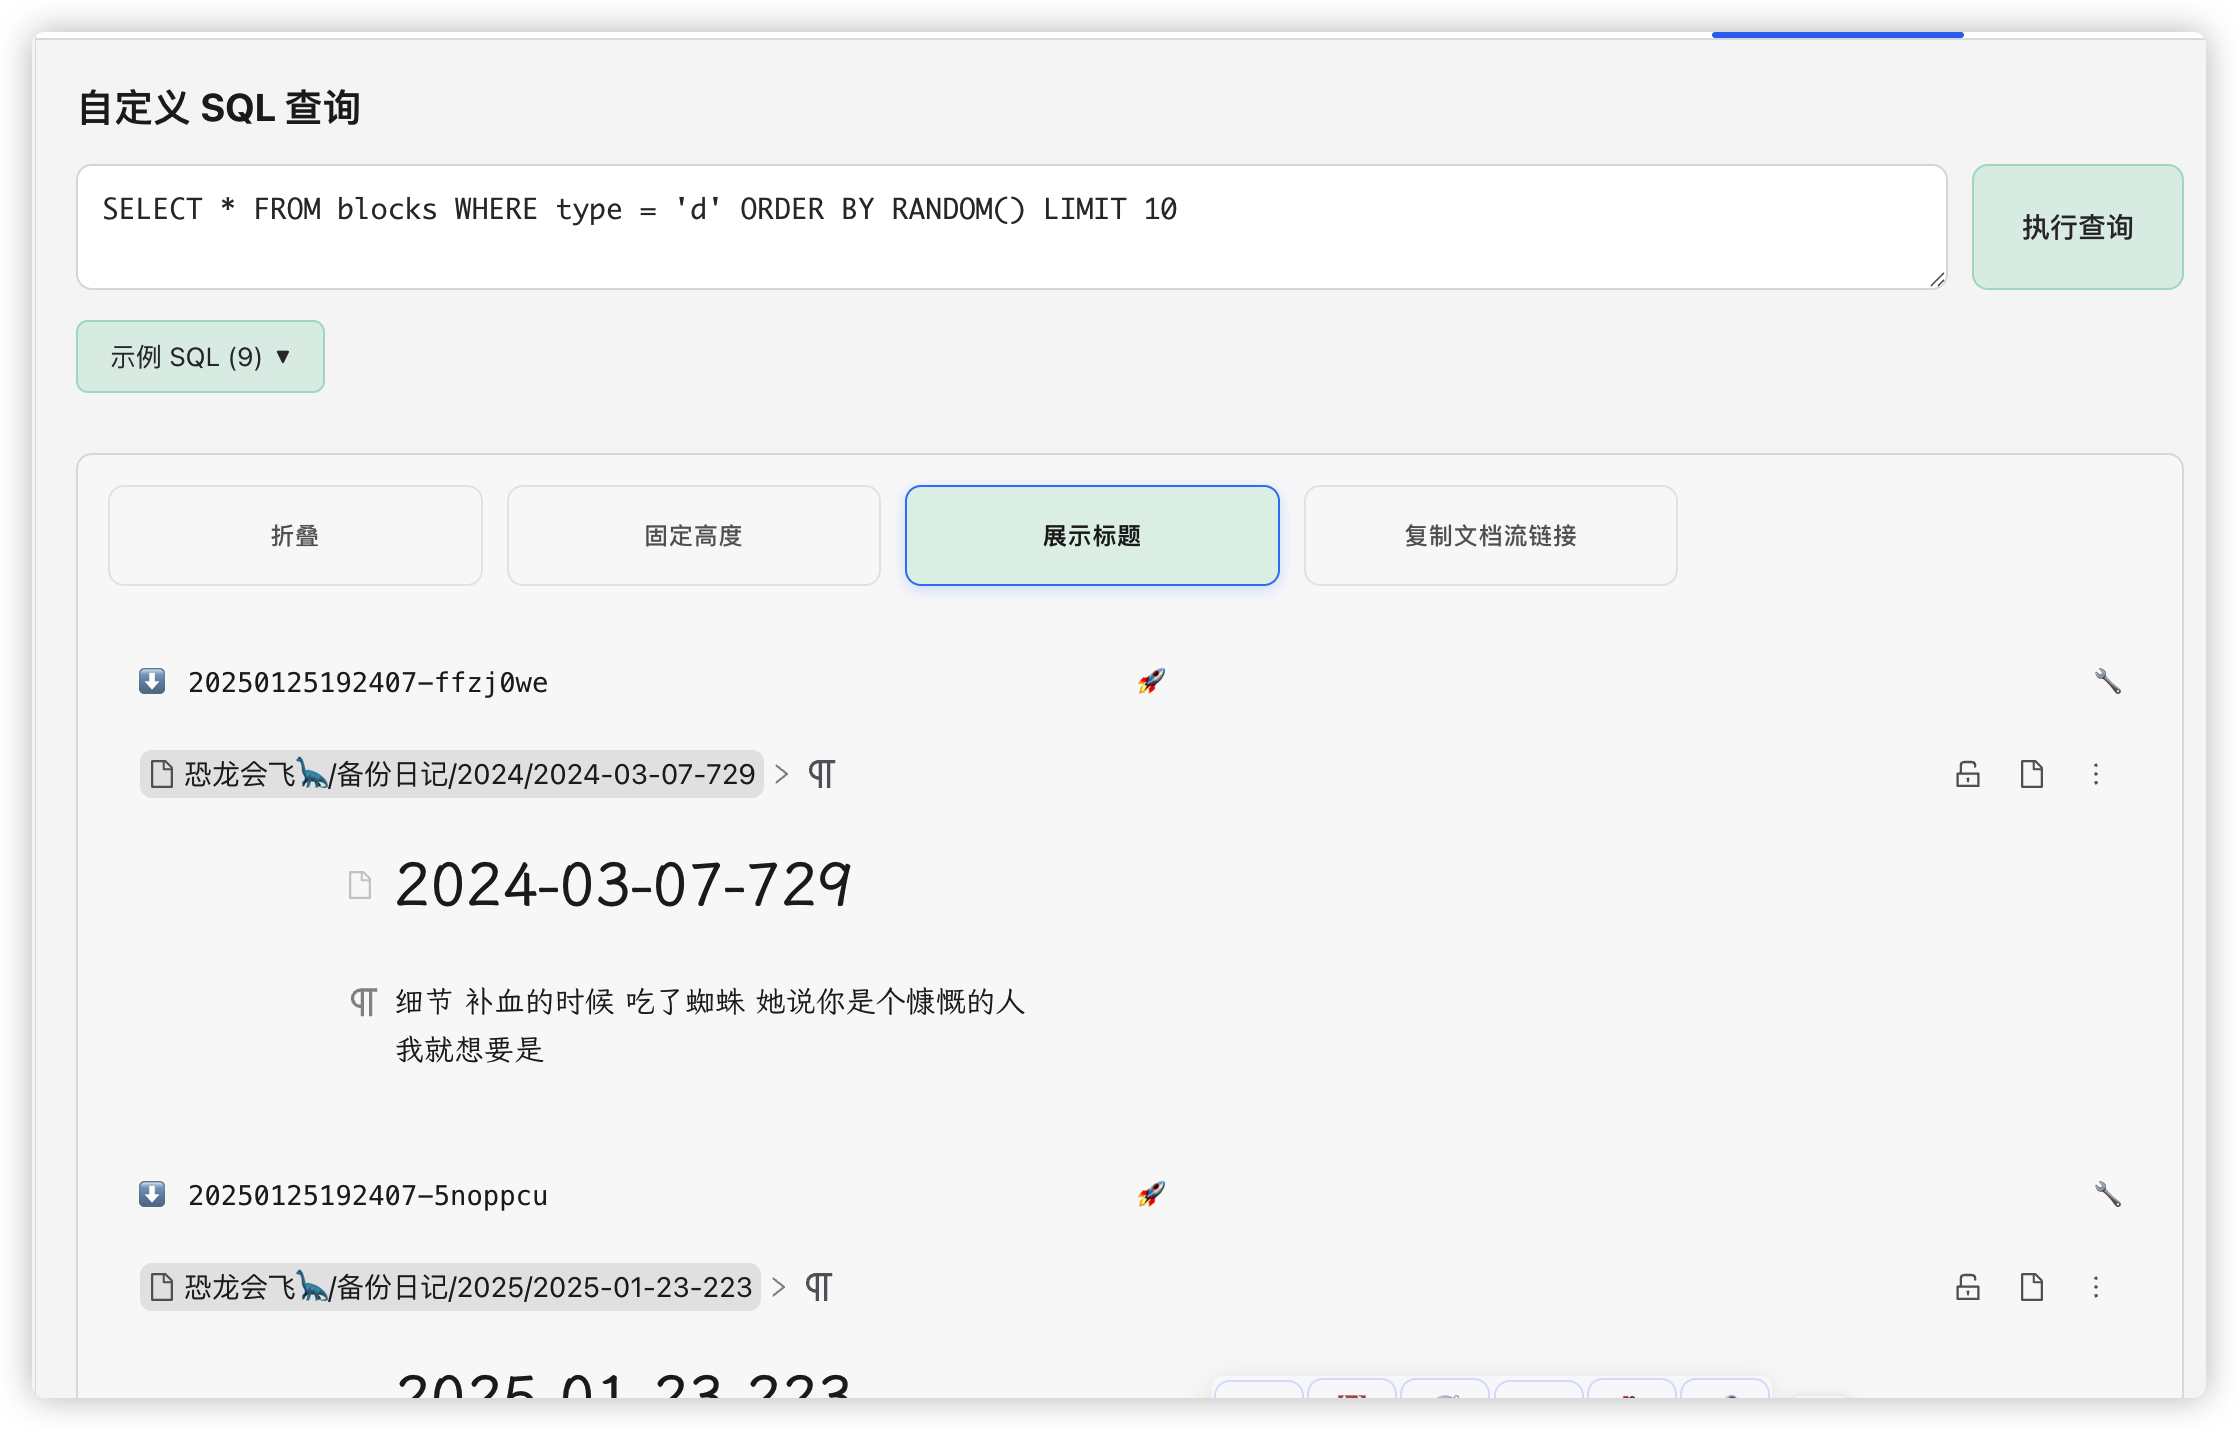Collapse block 20250125192407-5noppcu with down arrow

pos(152,1194)
